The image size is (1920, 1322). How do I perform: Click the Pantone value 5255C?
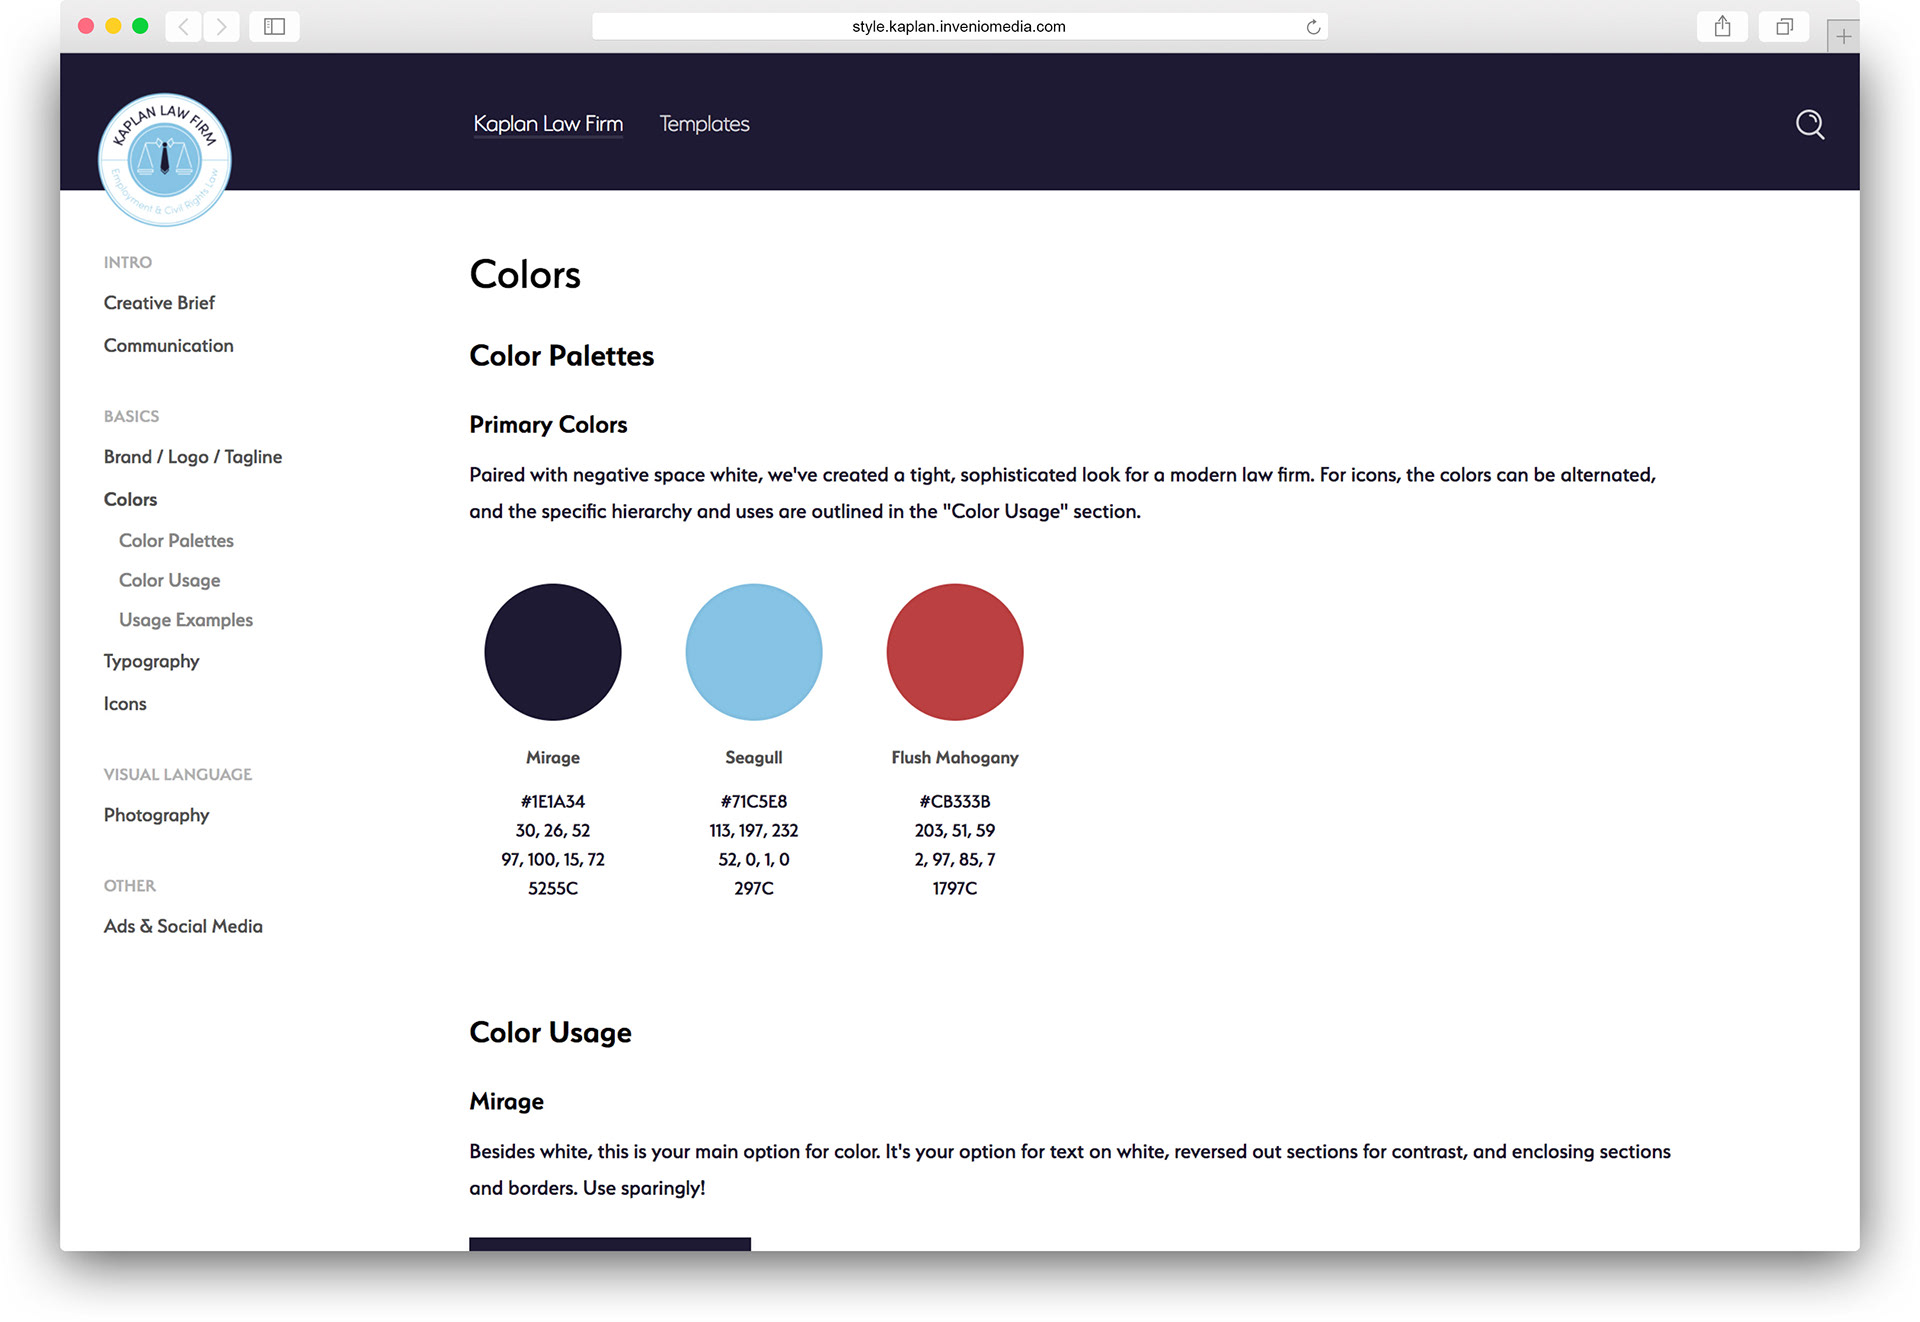tap(553, 889)
